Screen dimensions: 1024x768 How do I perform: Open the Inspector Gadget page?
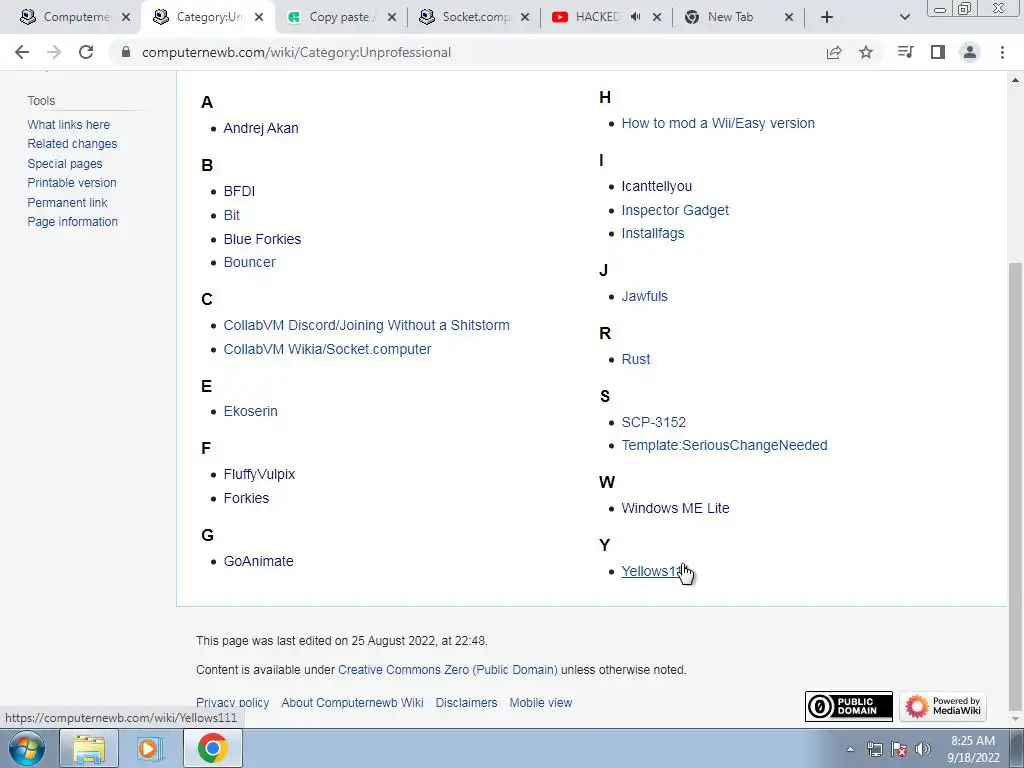coord(675,210)
